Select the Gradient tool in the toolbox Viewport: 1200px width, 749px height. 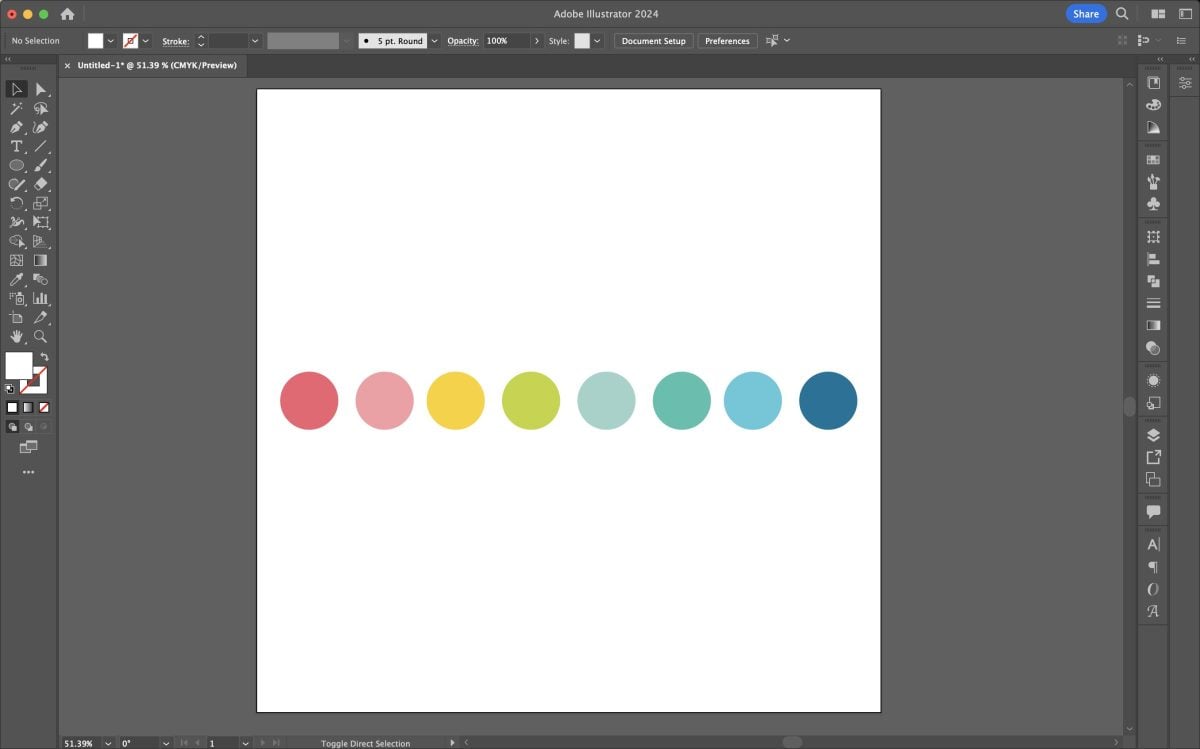[x=41, y=260]
